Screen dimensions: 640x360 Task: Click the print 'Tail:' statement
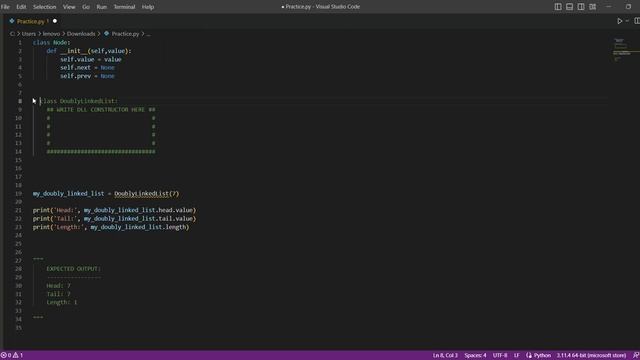(114, 219)
